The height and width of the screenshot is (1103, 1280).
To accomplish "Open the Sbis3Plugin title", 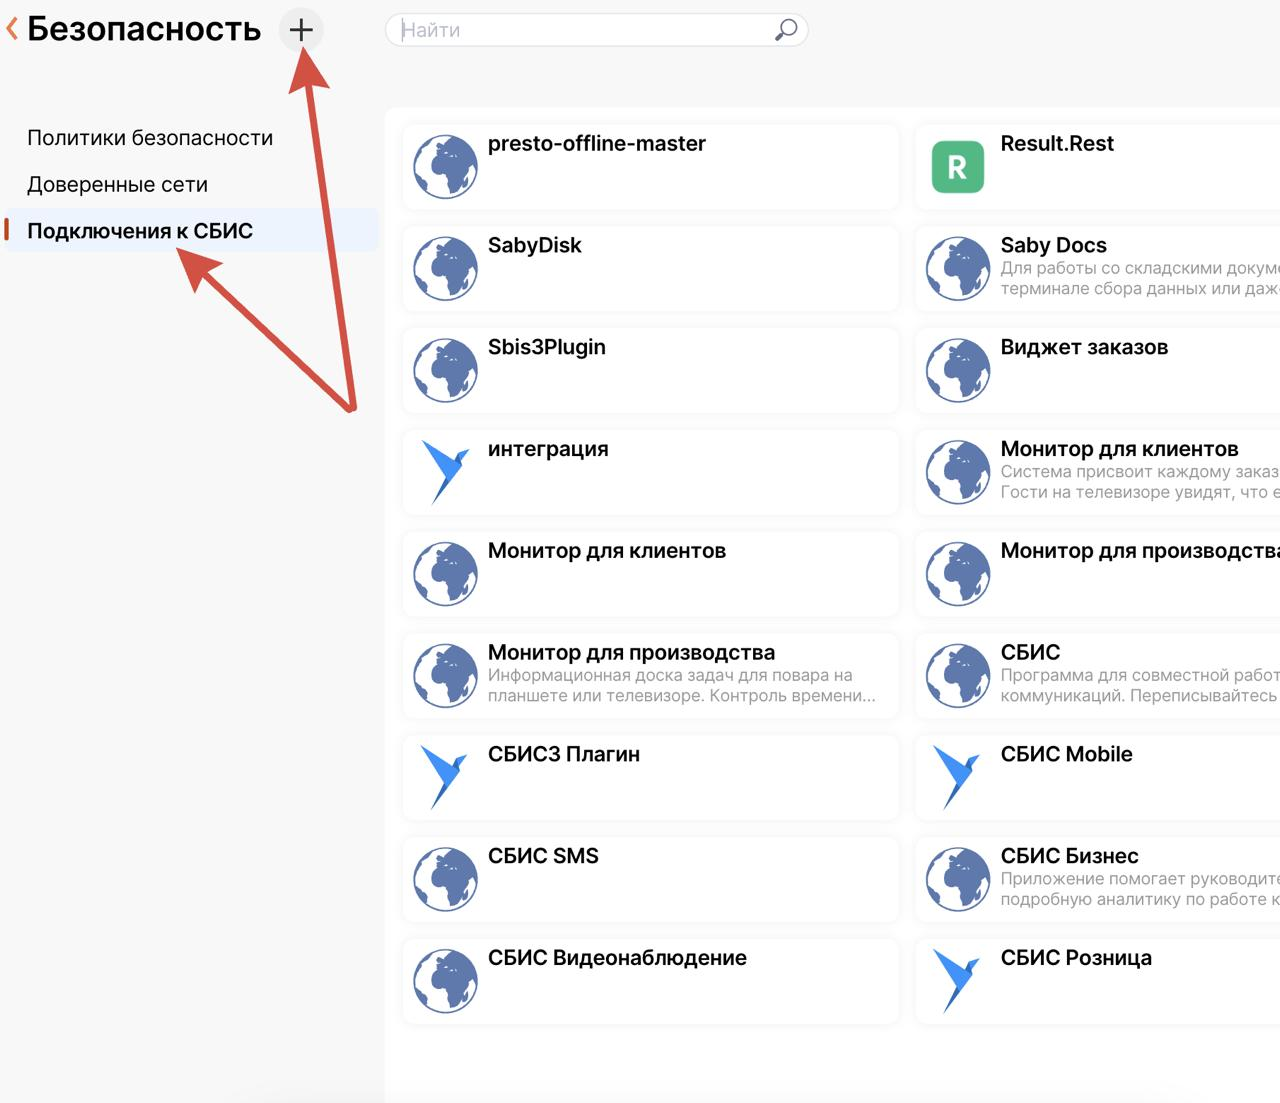I will tap(547, 348).
